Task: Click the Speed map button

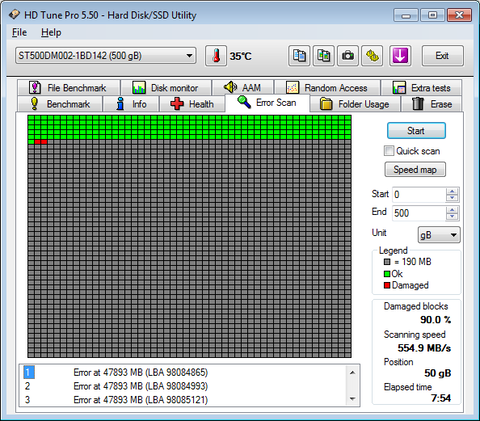Action: point(415,170)
